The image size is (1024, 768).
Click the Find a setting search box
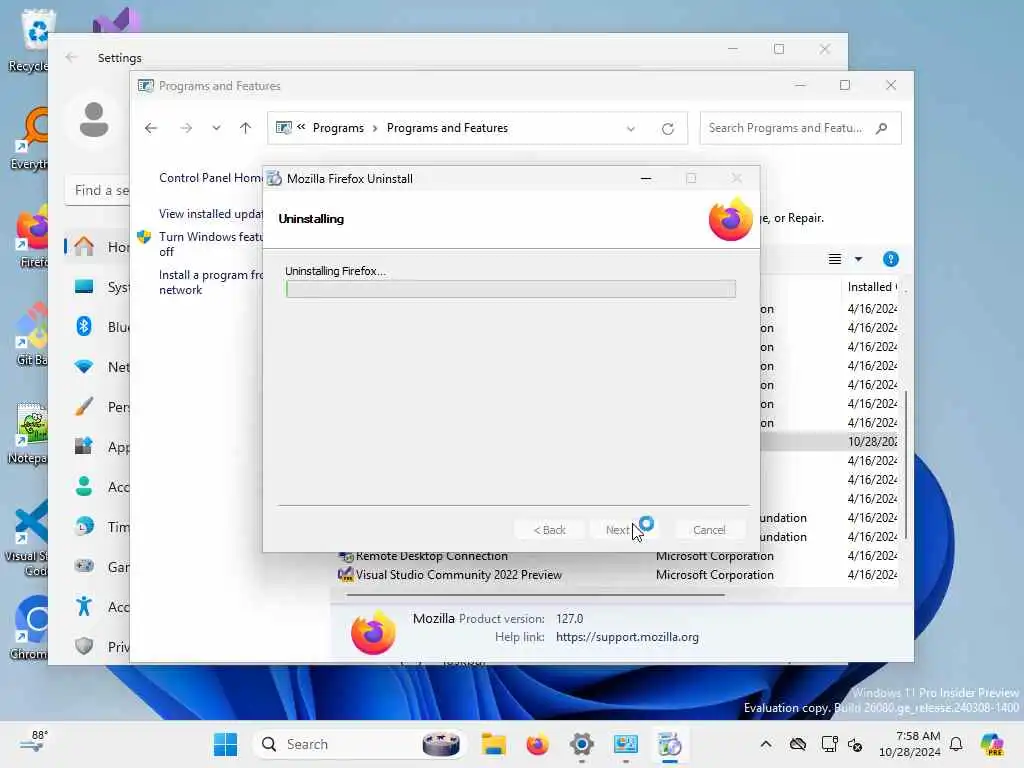coord(98,190)
